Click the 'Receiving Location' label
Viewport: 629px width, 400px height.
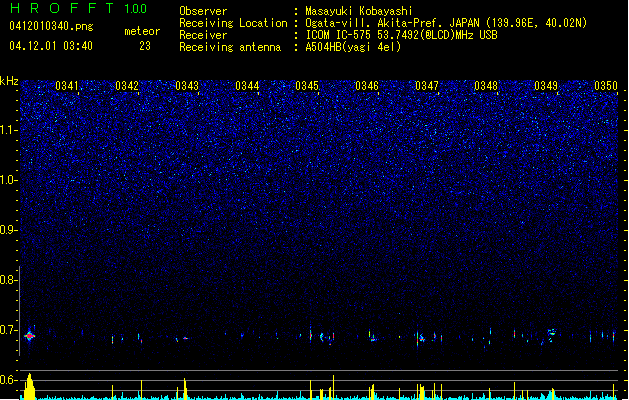(233, 23)
